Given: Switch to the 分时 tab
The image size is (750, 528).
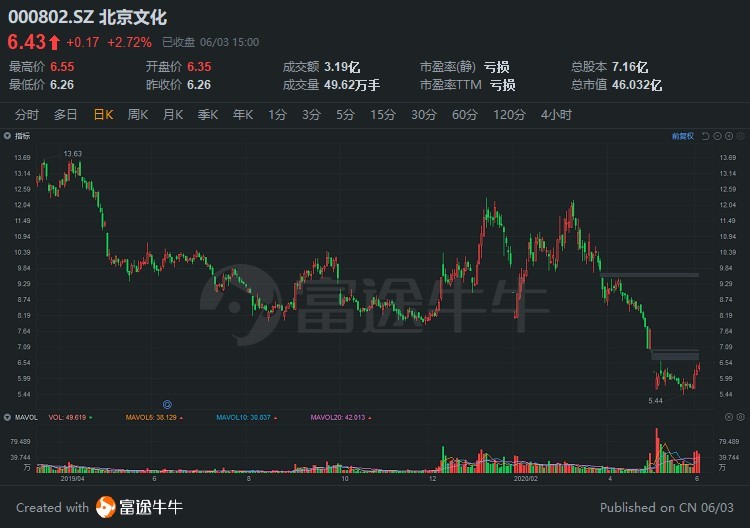Looking at the screenshot, I should [26, 115].
